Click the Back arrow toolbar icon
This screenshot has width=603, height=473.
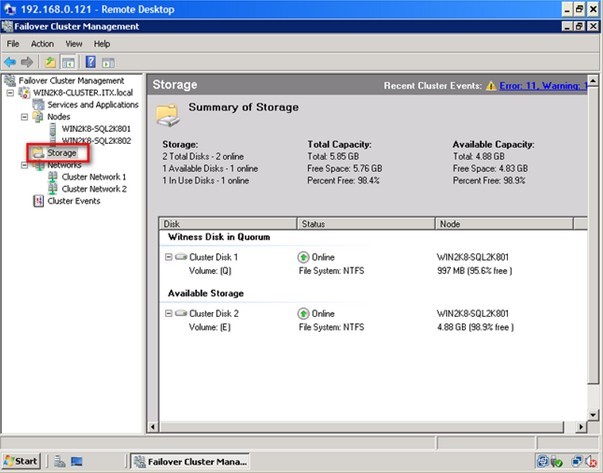tap(10, 62)
